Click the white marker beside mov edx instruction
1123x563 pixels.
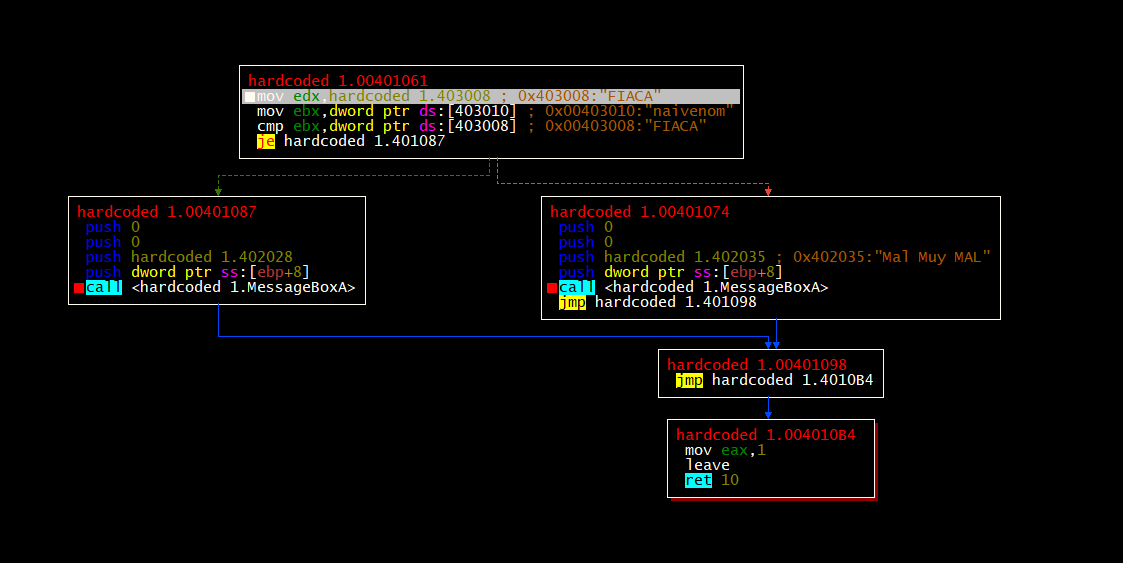[x=249, y=97]
